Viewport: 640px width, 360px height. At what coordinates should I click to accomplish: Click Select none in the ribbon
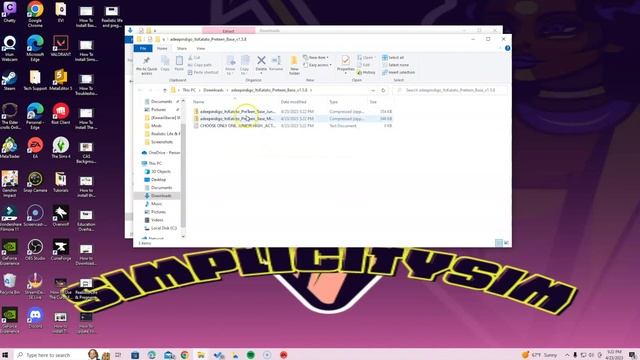[395, 65]
